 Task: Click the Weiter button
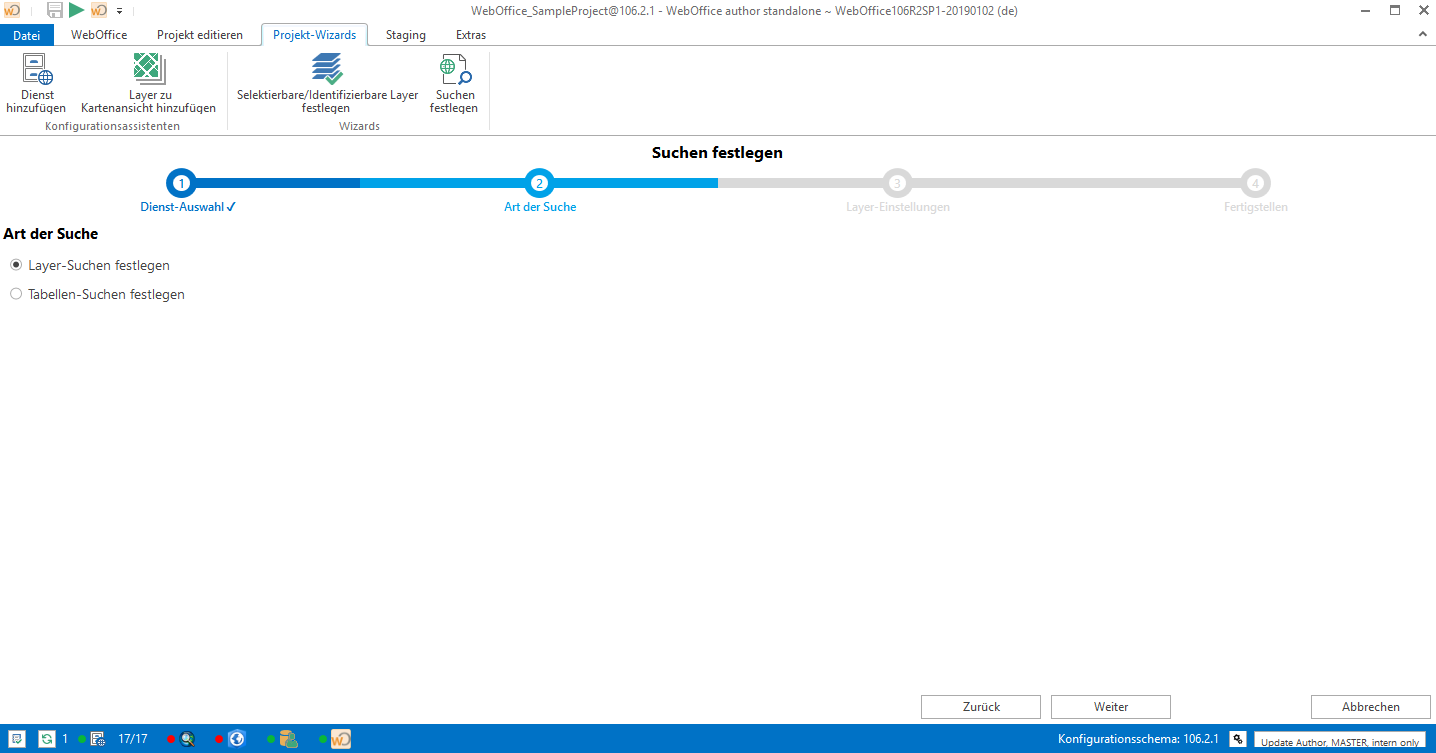[x=1110, y=706]
